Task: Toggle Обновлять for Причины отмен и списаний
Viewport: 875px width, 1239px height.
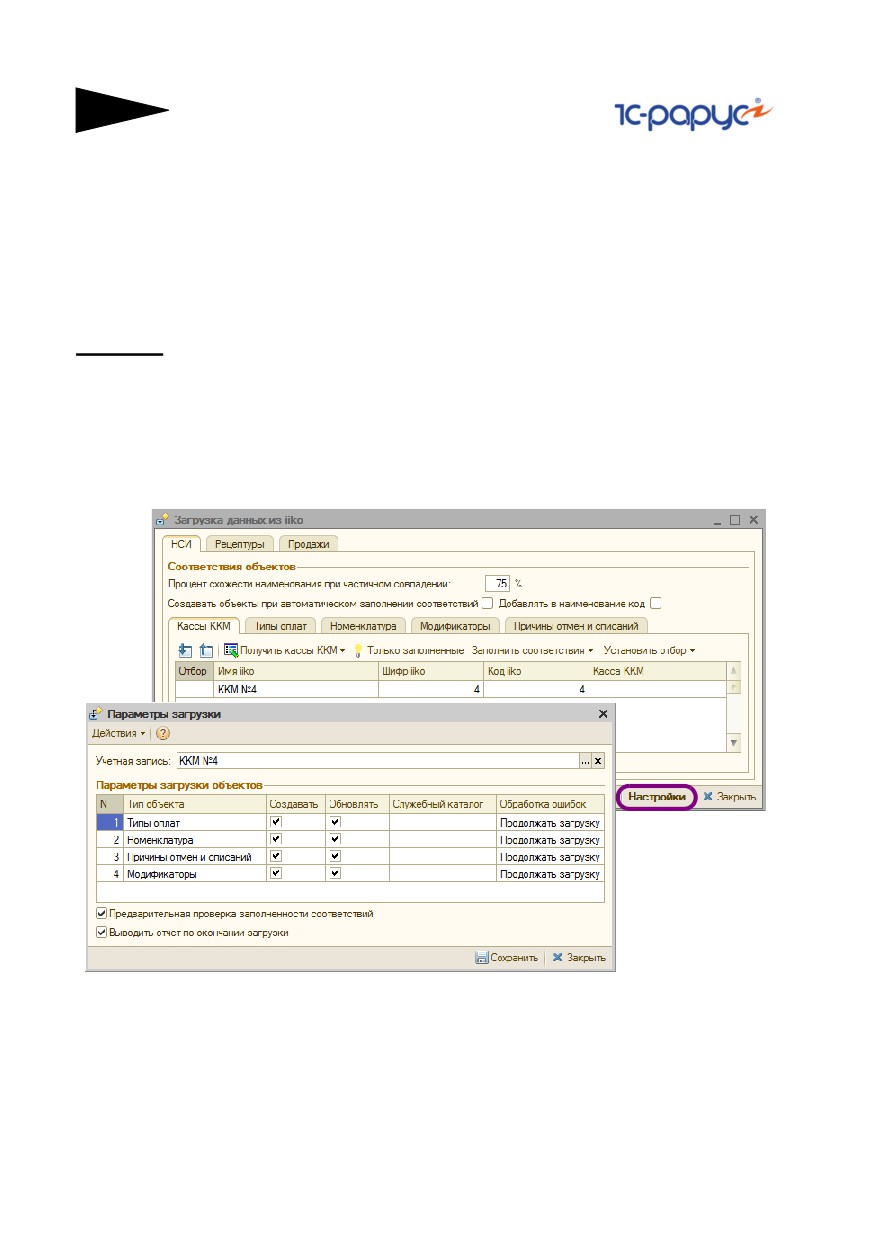Action: click(335, 856)
